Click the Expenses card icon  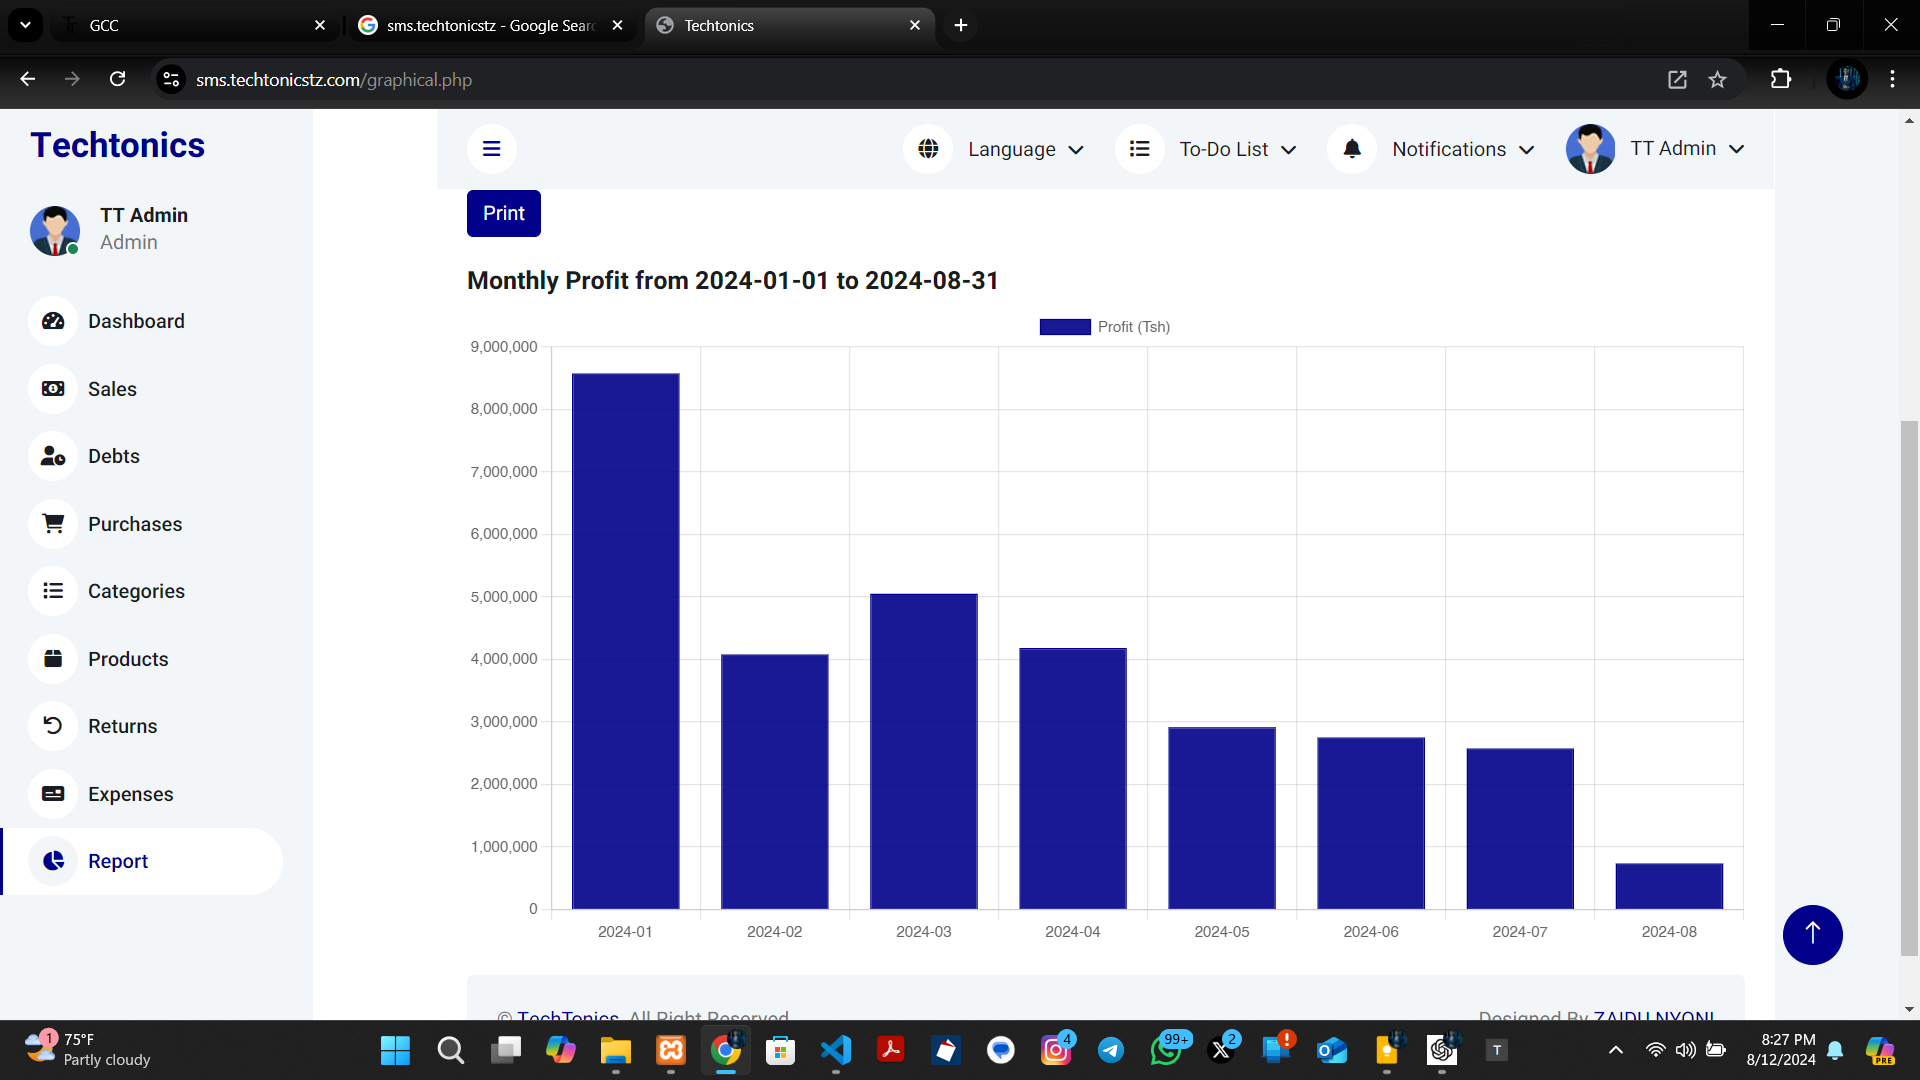53,794
